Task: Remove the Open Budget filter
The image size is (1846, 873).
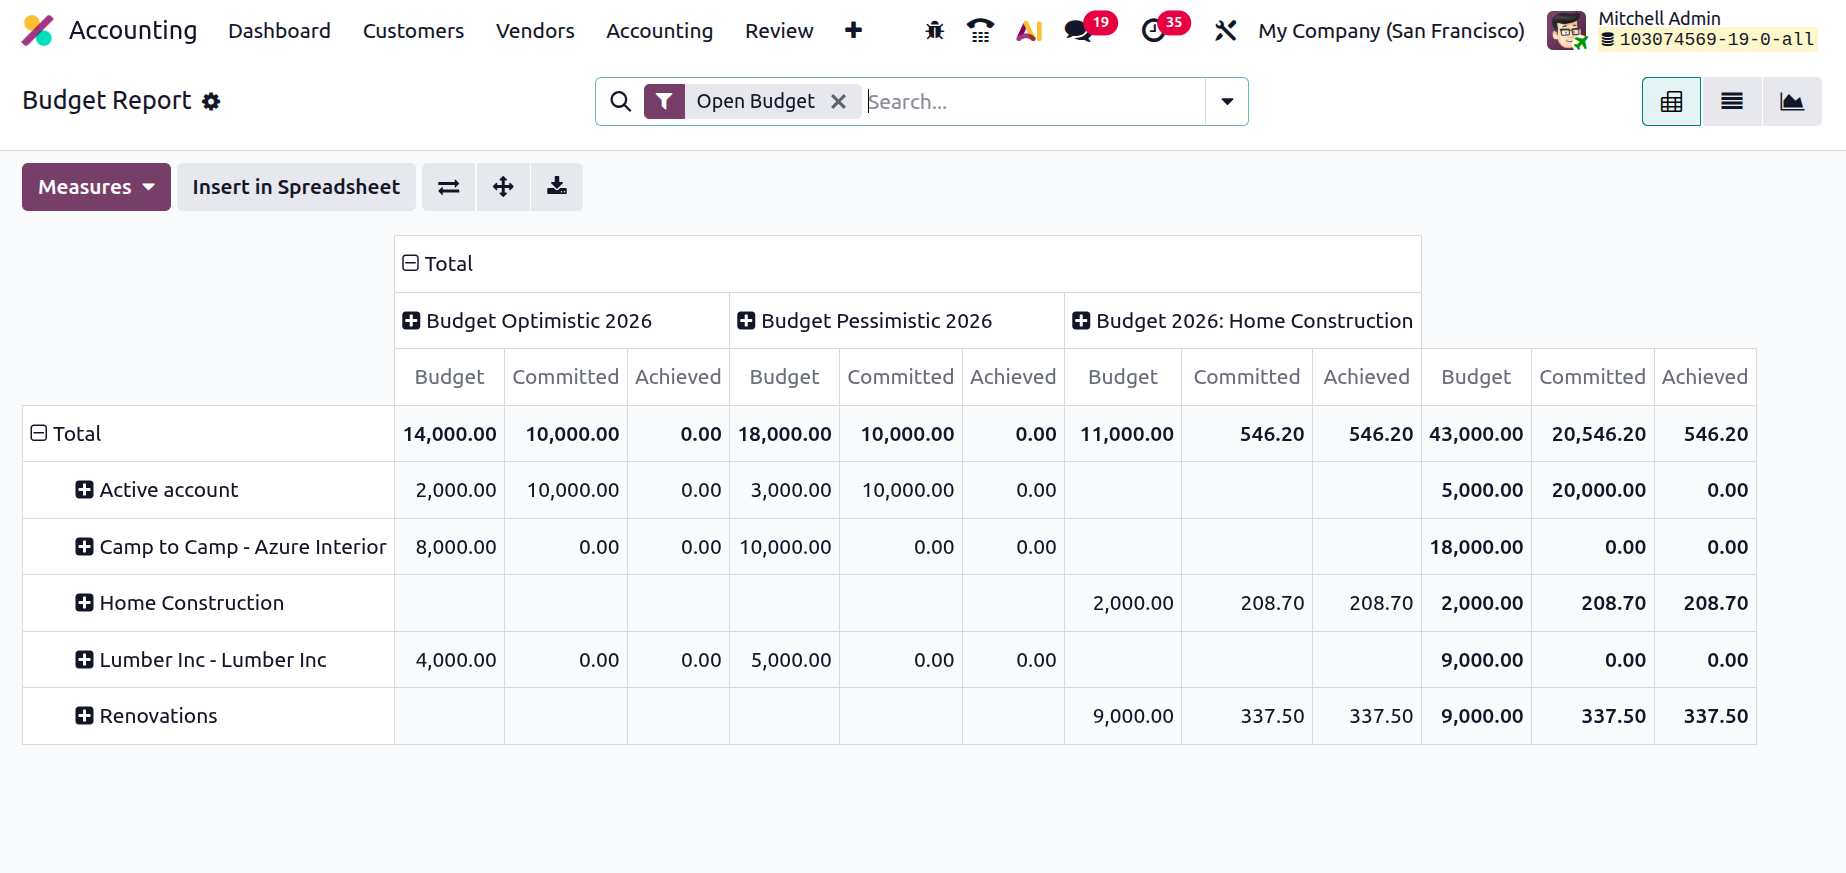Action: pyautogui.click(x=839, y=101)
